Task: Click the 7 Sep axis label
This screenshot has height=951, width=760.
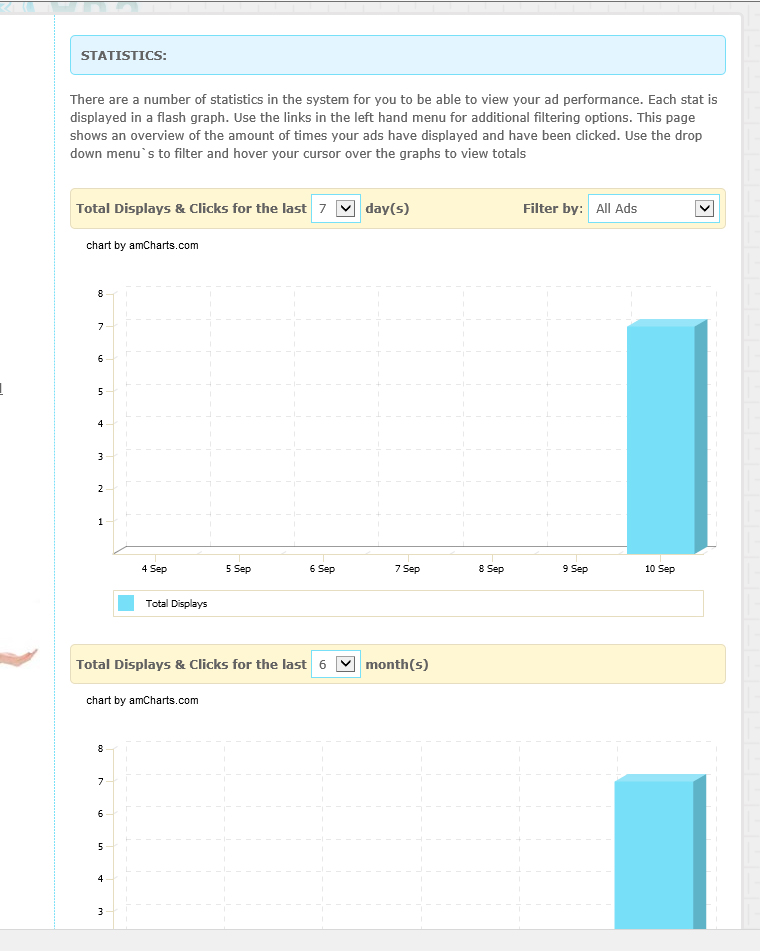Action: click(x=407, y=569)
